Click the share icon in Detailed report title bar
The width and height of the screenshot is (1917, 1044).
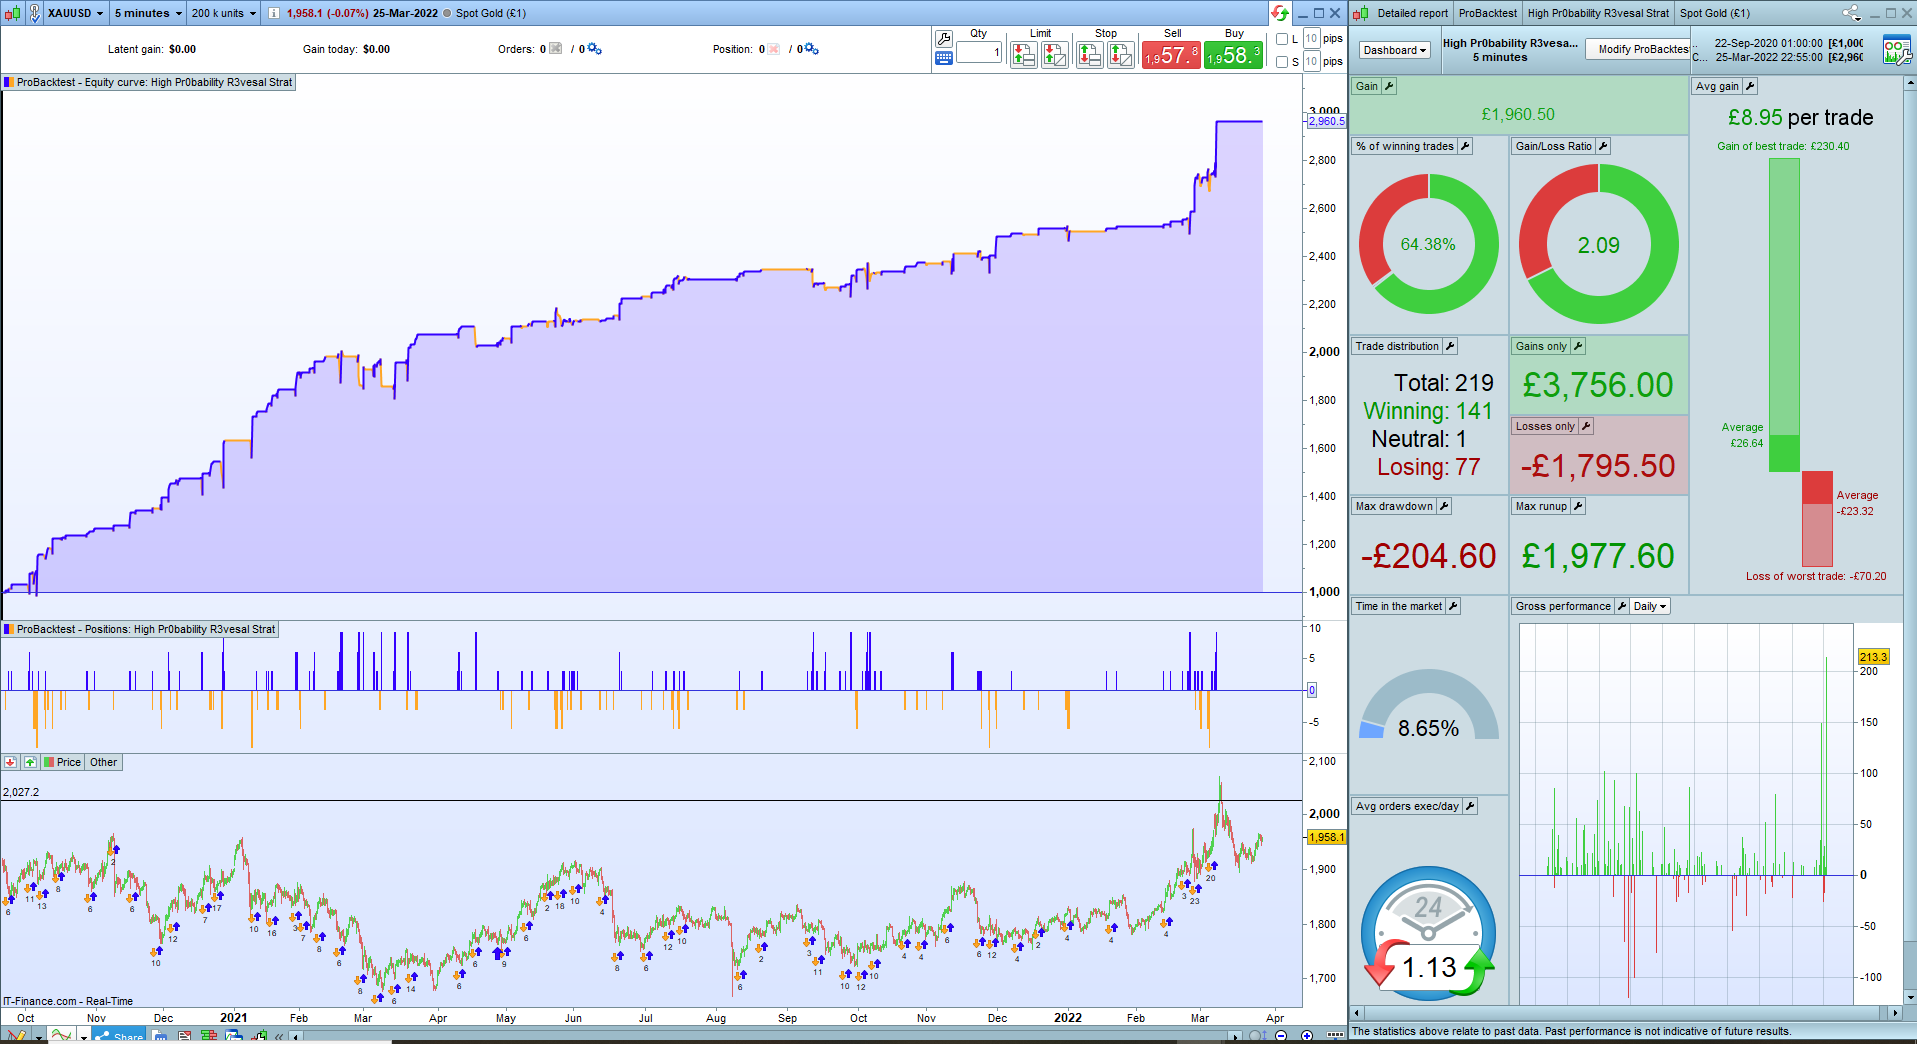pos(1851,13)
